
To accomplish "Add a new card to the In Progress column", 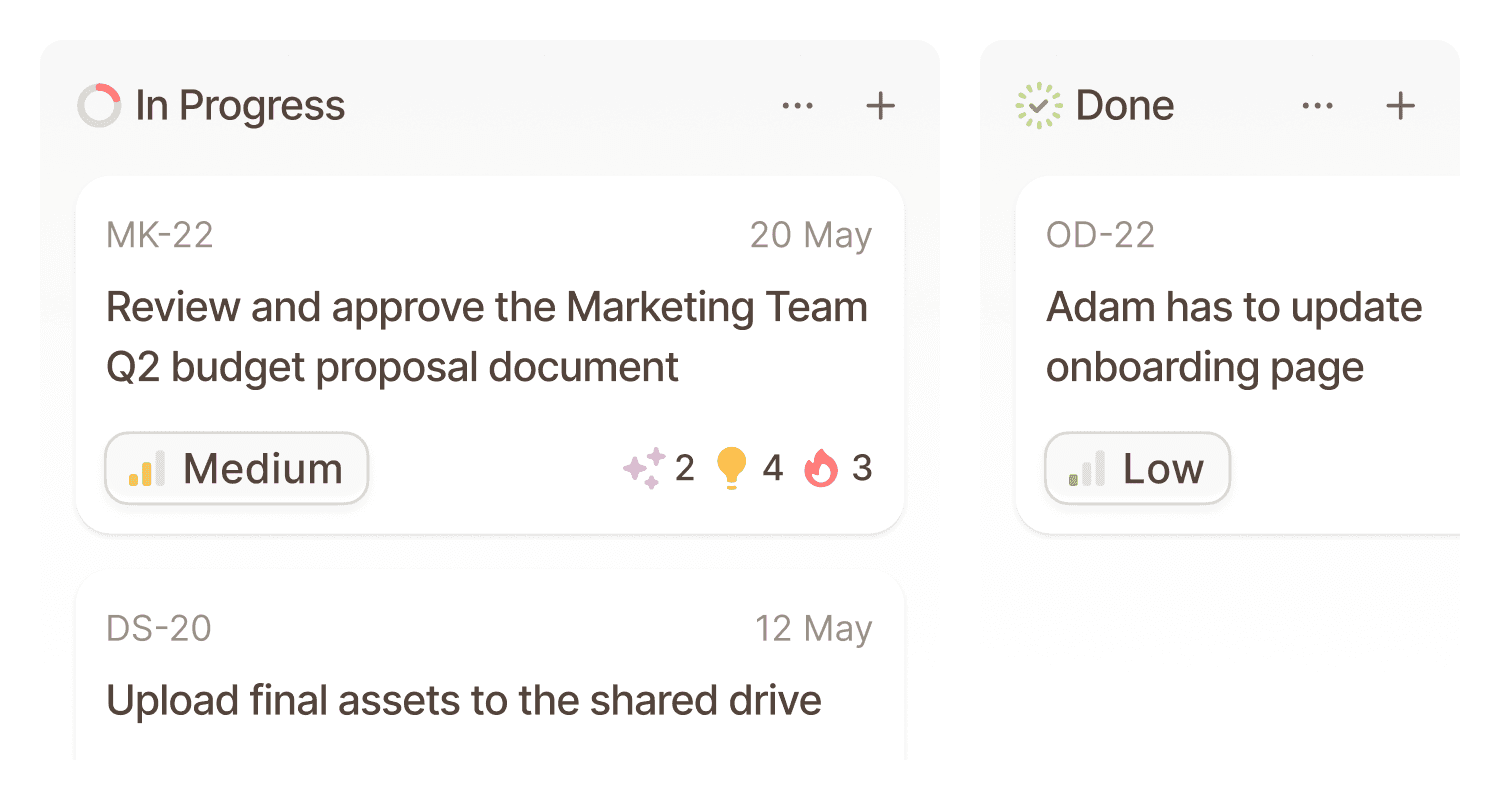I will (881, 105).
